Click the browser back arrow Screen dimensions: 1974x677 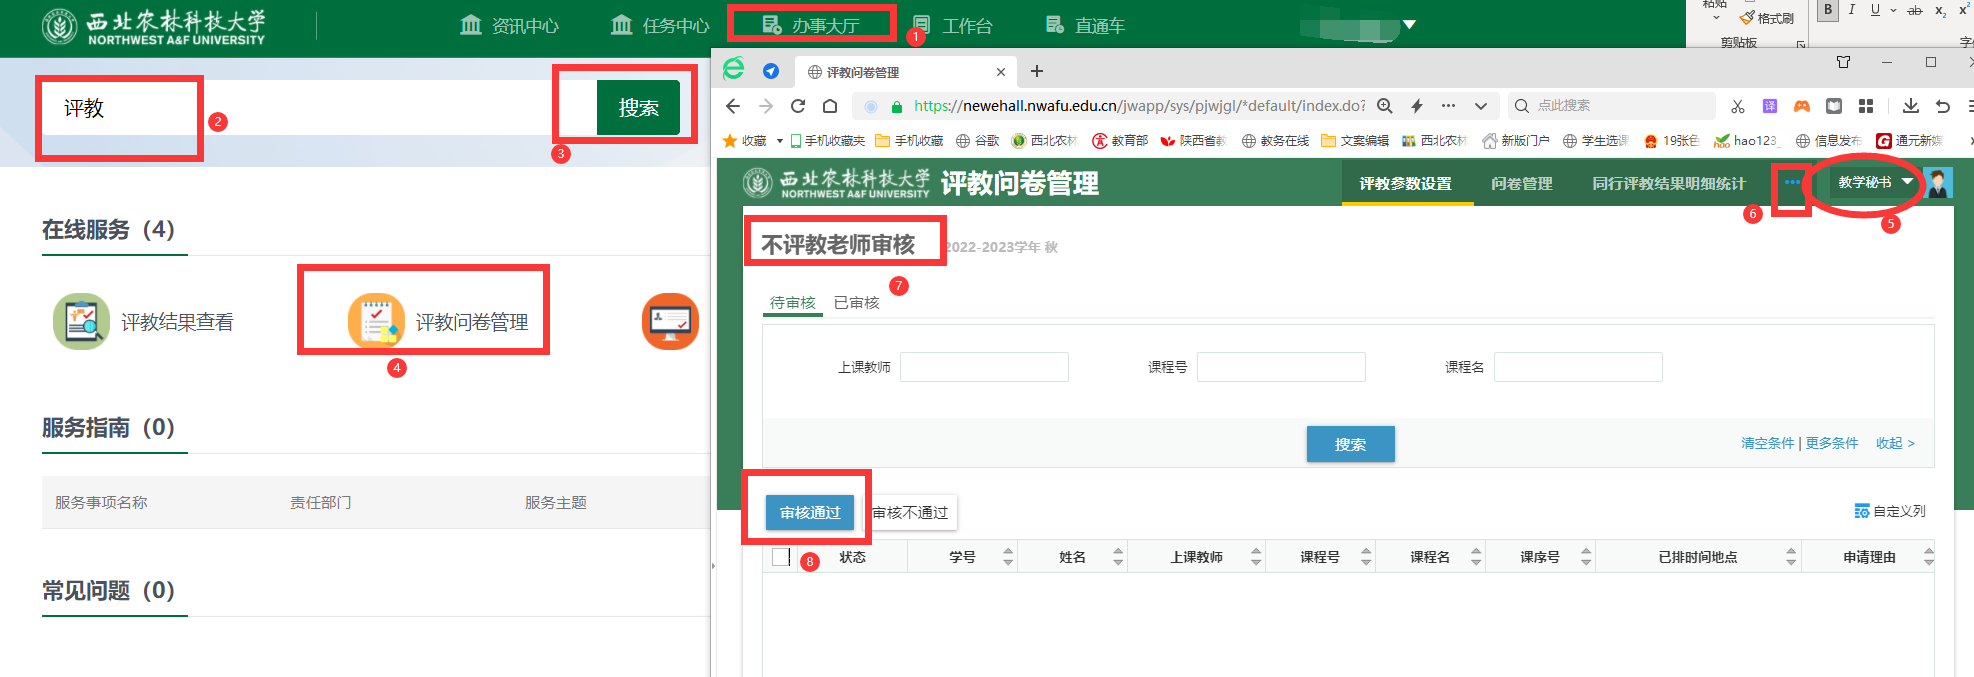[733, 106]
